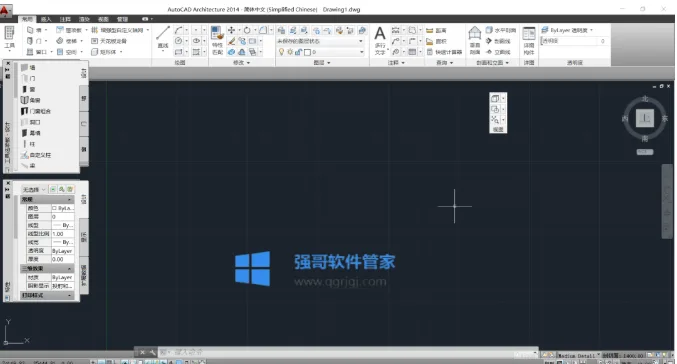
Task: Expand the Inquiry (查询) panel dropdown
Action: pyautogui.click(x=444, y=63)
